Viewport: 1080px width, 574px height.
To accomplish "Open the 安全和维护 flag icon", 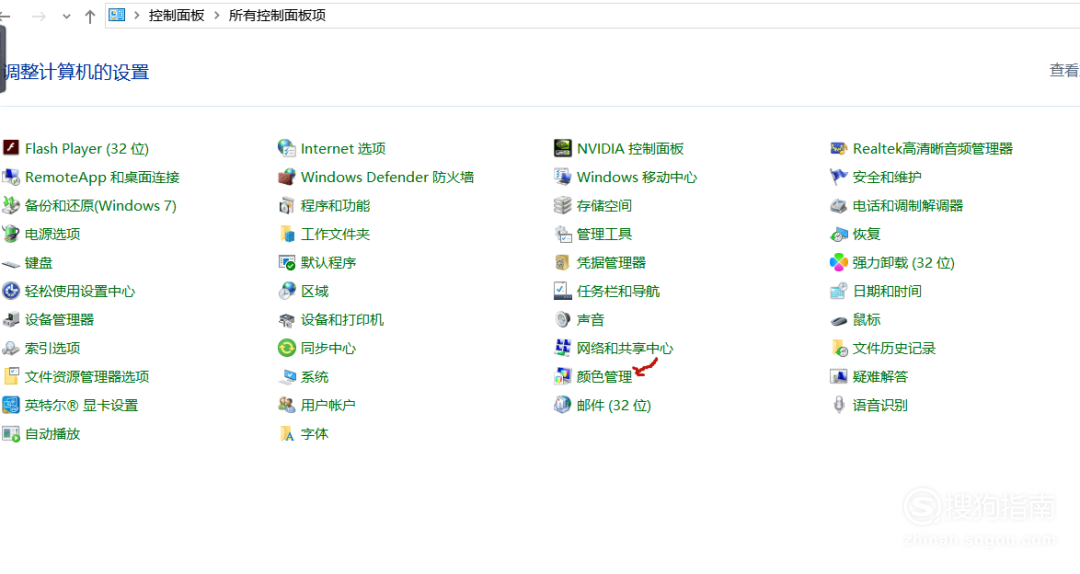I will click(x=838, y=176).
